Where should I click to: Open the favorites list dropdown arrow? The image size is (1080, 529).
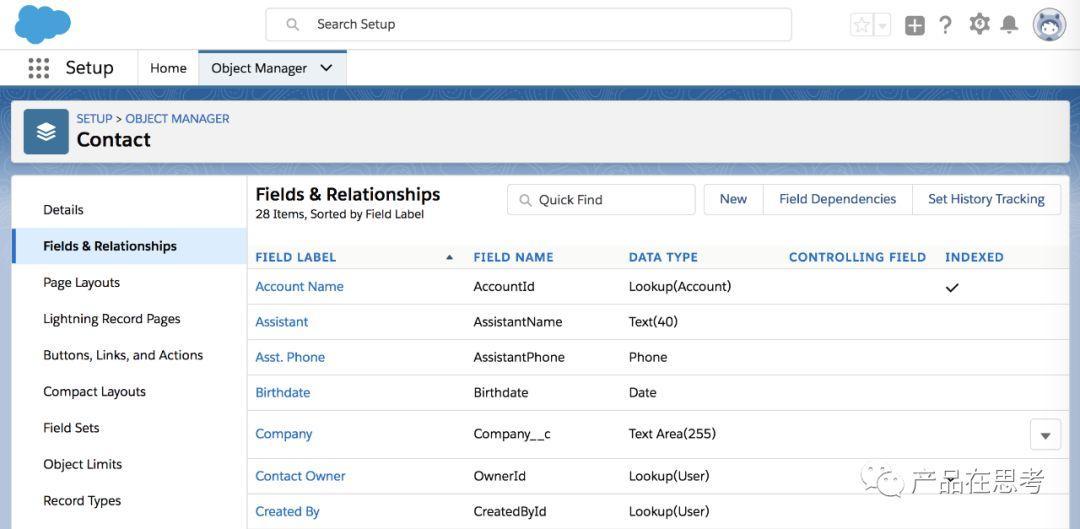(x=882, y=25)
